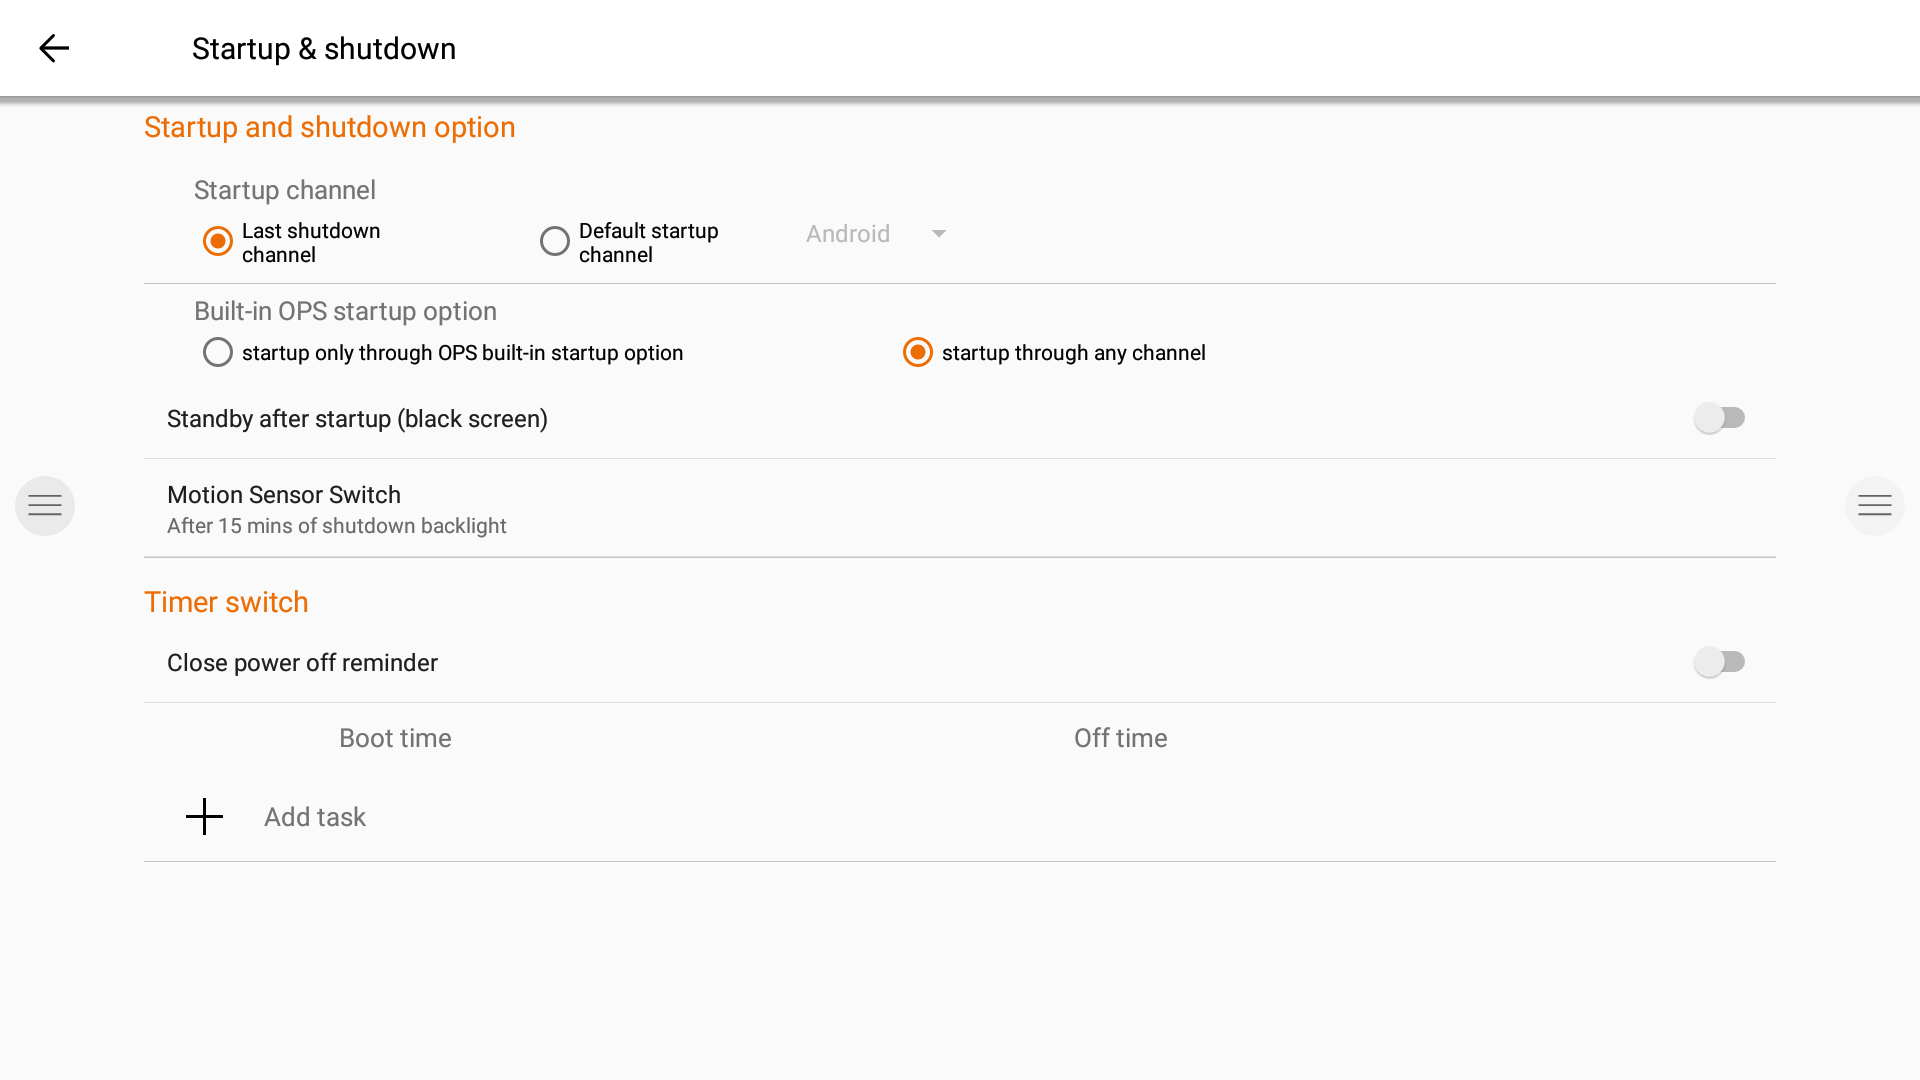The image size is (1920, 1080).
Task: Toggle the Close power off reminder switch
Action: click(x=1719, y=662)
